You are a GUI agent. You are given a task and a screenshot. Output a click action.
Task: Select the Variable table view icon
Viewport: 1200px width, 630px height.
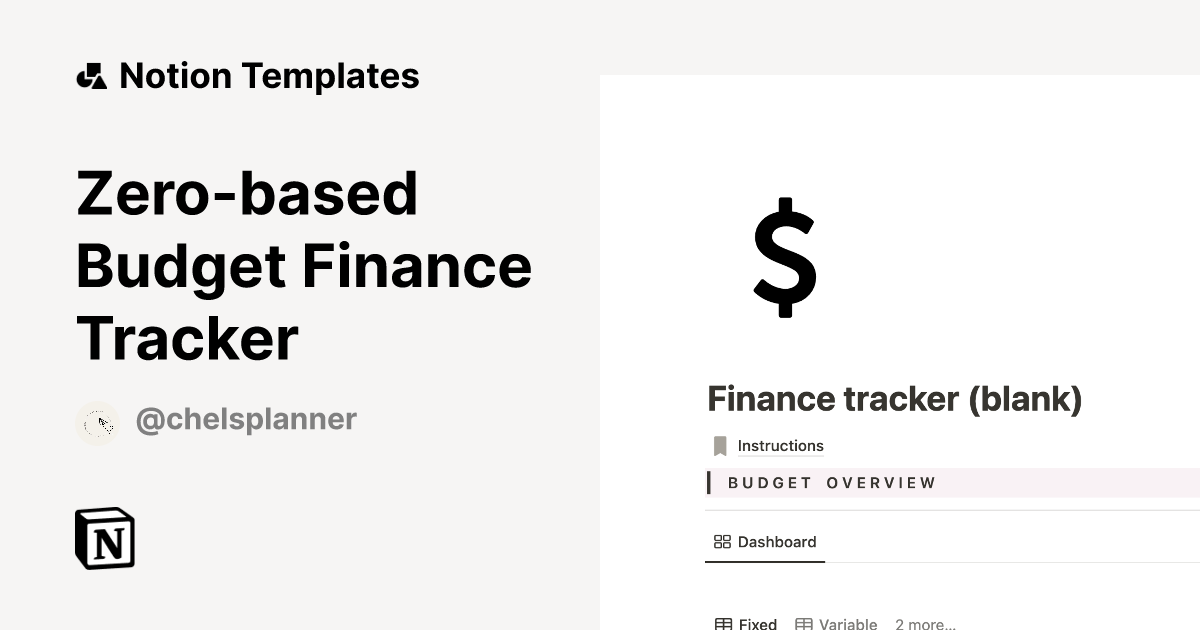click(805, 622)
